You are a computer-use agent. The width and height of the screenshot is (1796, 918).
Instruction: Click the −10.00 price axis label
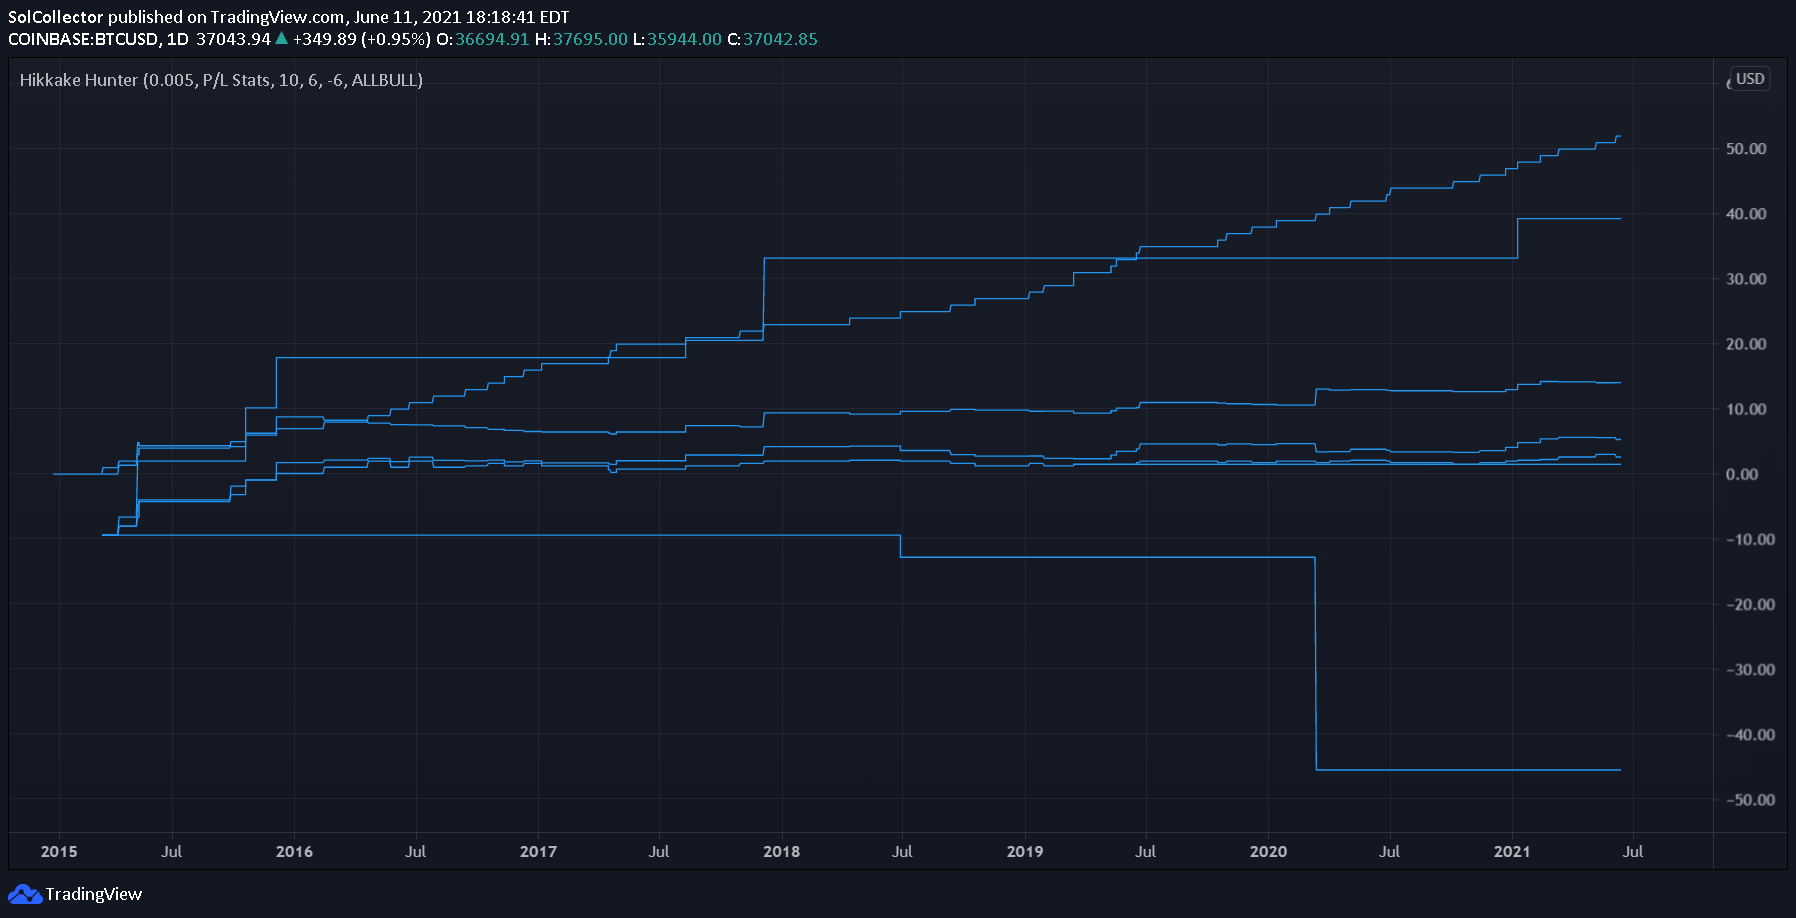1750,540
